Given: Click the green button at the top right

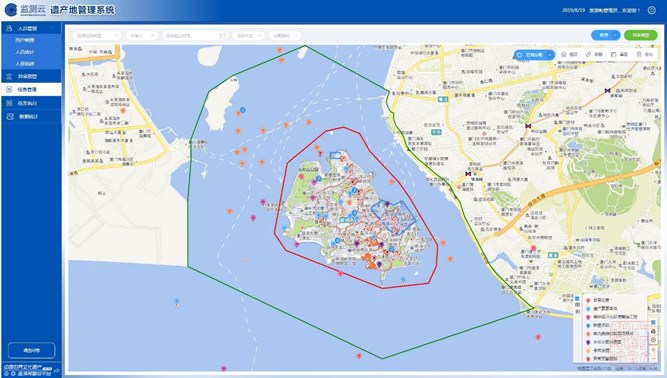Looking at the screenshot, I should pyautogui.click(x=641, y=35).
